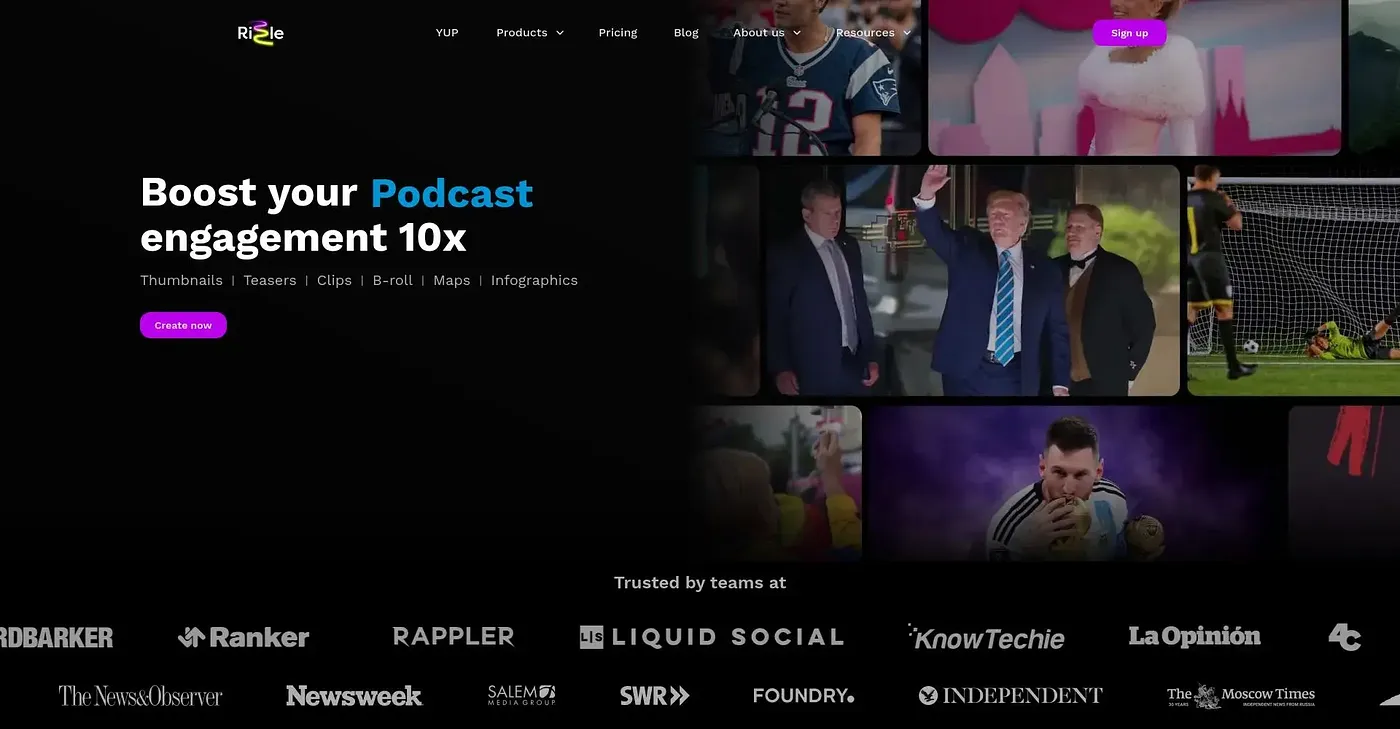Open the Blog menu item

(x=686, y=33)
